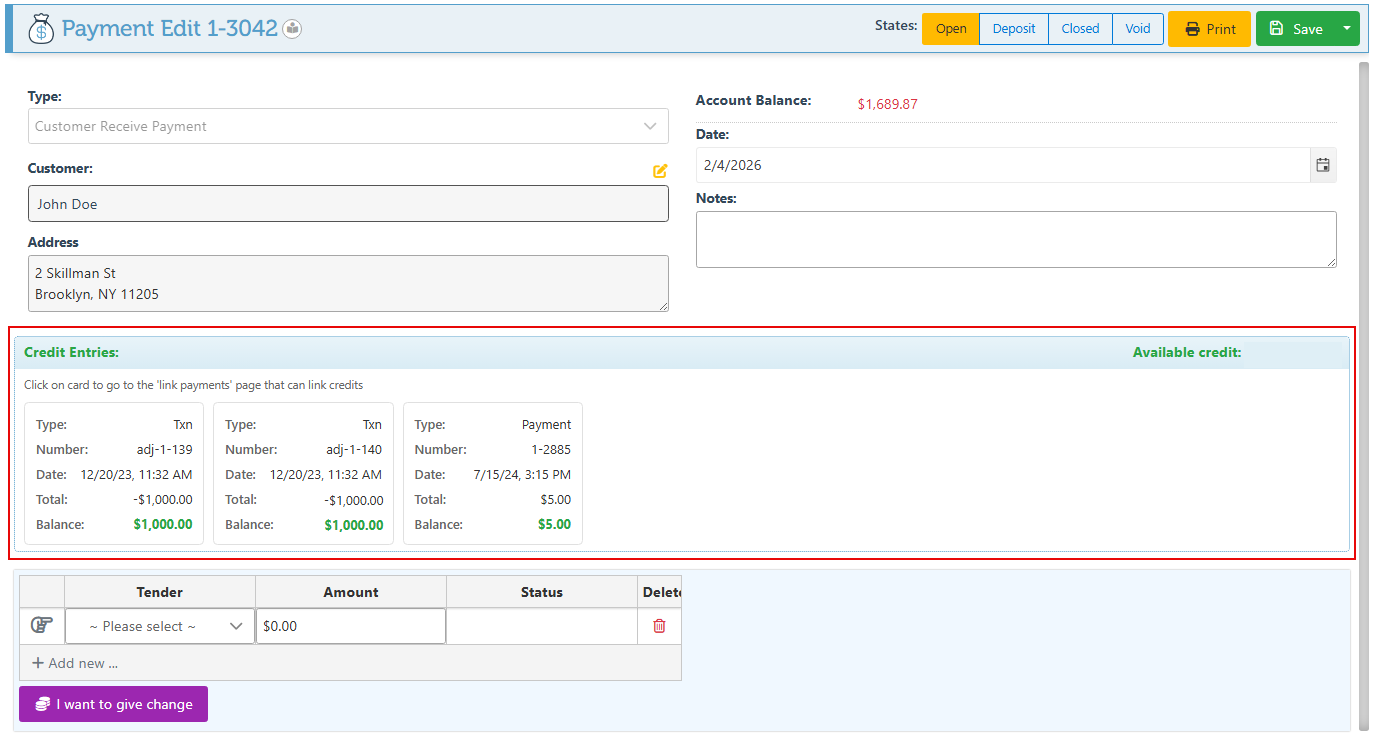Set payment state to Open
1375x739 pixels.
[950, 29]
